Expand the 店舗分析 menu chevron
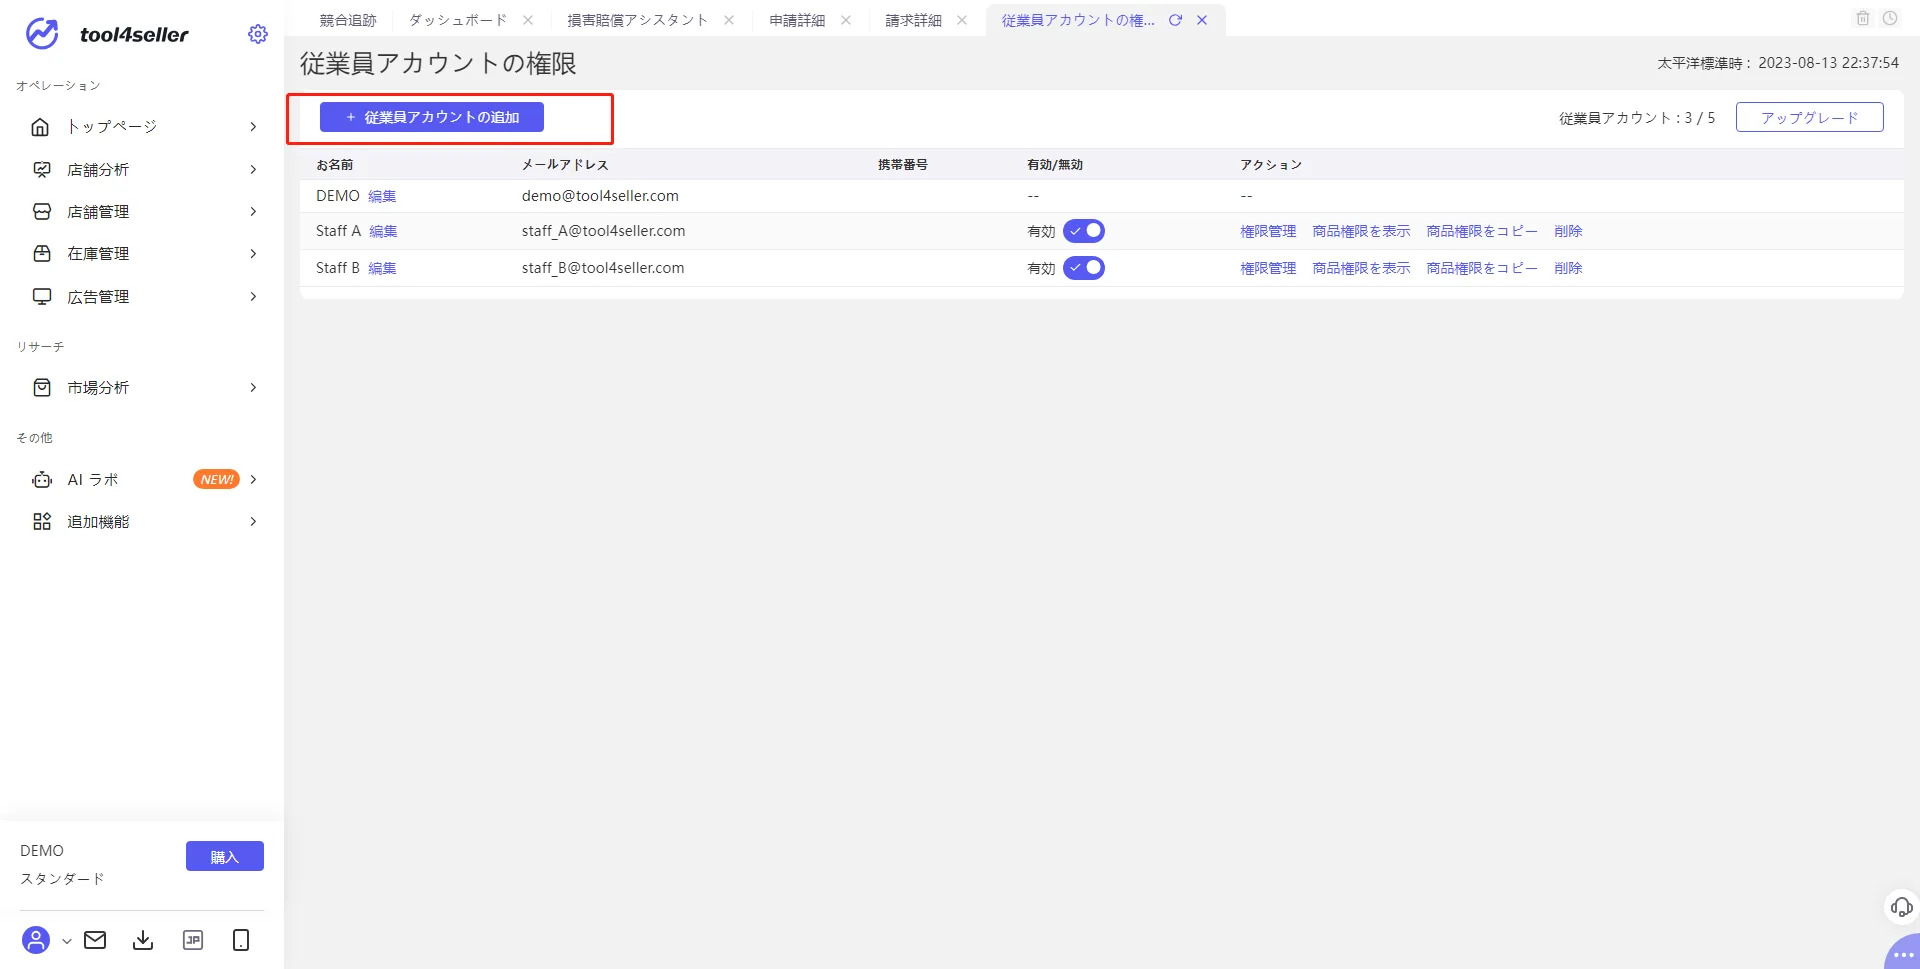 [253, 170]
